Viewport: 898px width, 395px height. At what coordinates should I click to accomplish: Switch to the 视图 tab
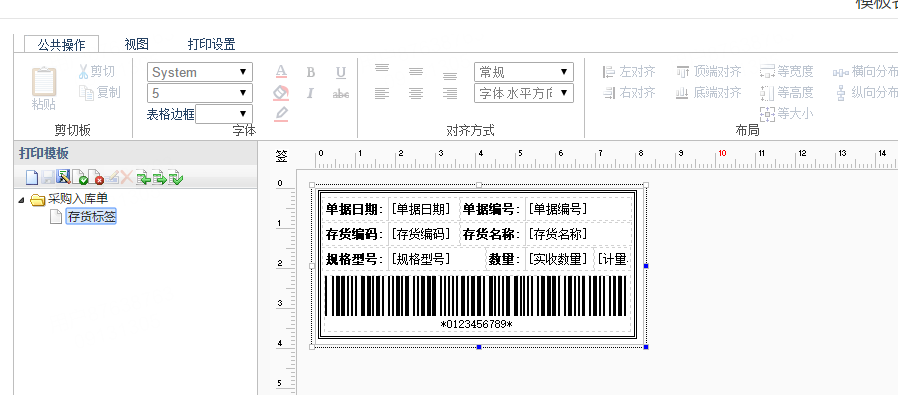[137, 44]
